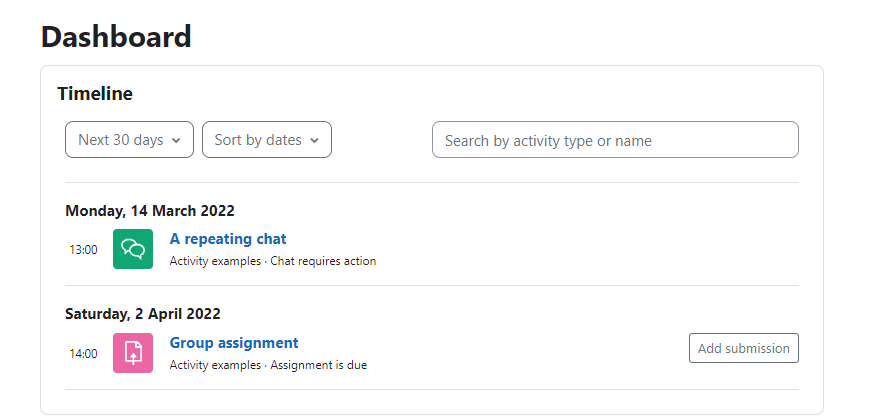Select the Dashboard page heading
Image resolution: width=879 pixels, height=420 pixels.
[x=116, y=37]
